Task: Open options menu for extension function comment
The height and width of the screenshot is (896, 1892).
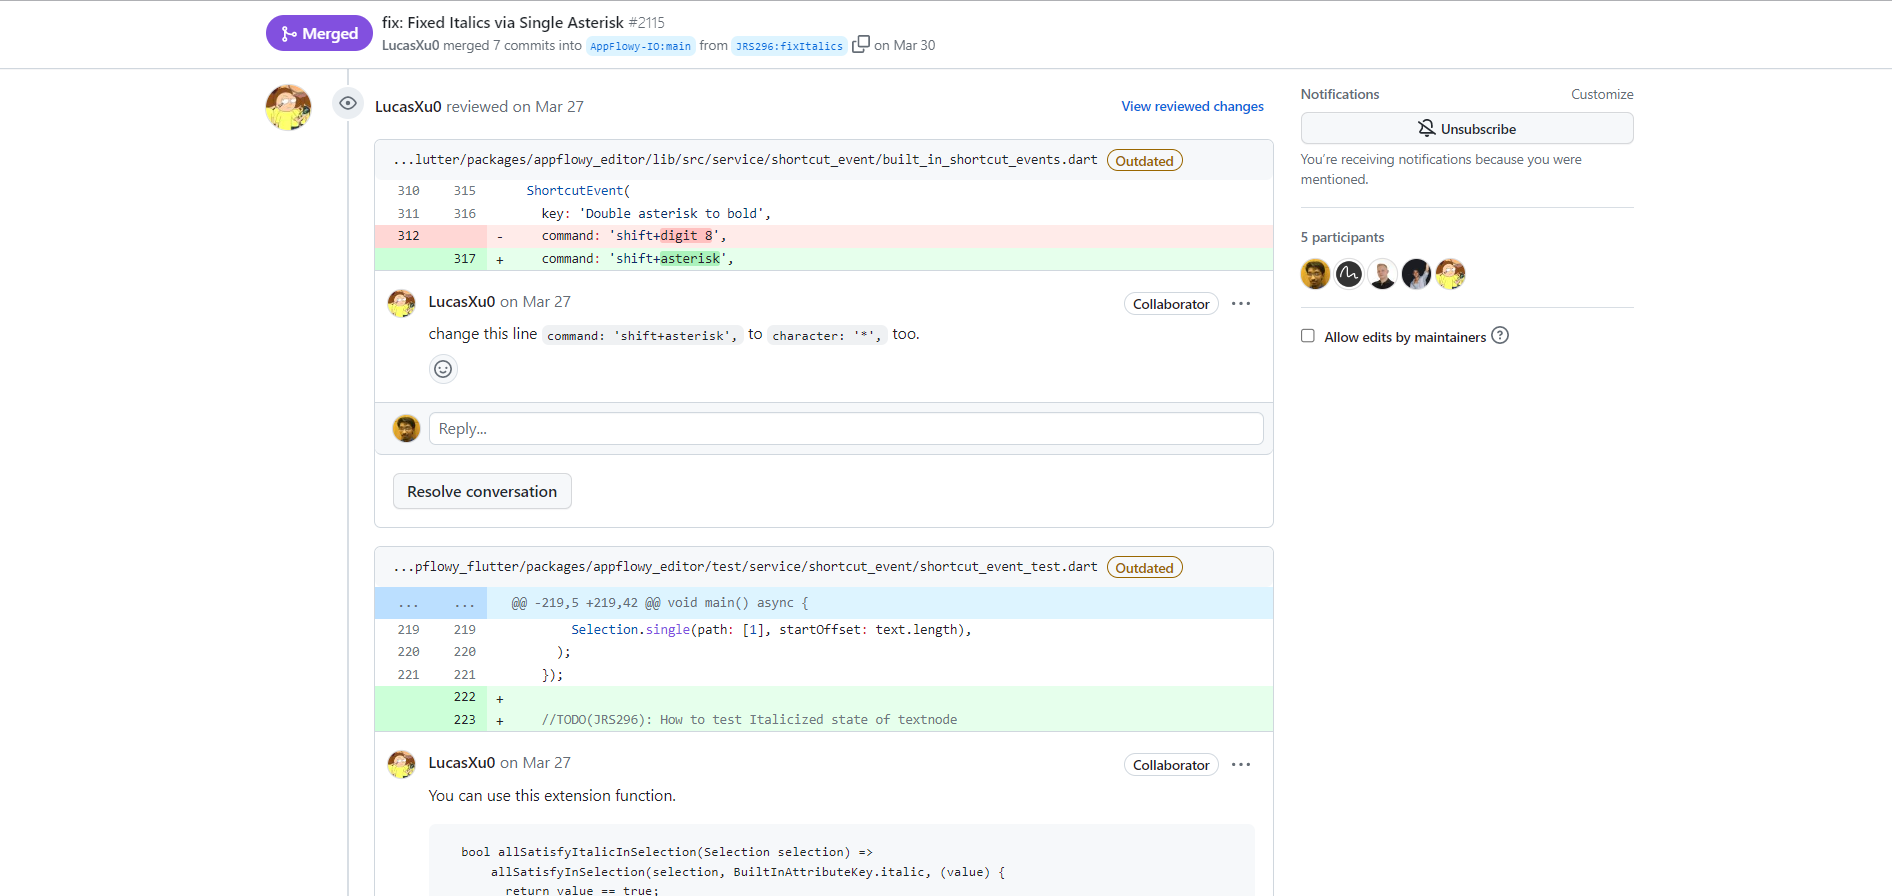Action: (x=1241, y=764)
